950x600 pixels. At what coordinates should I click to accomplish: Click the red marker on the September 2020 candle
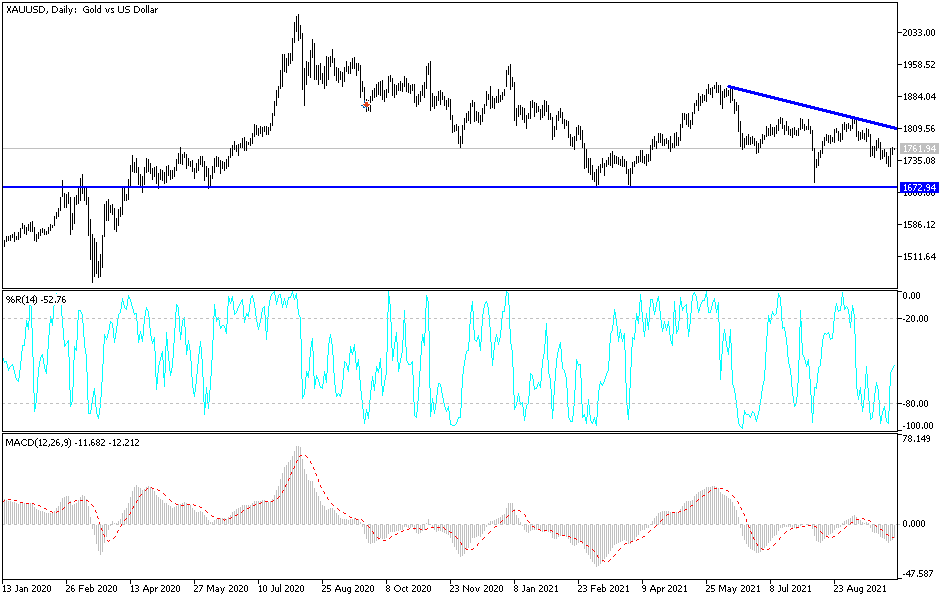pyautogui.click(x=367, y=105)
